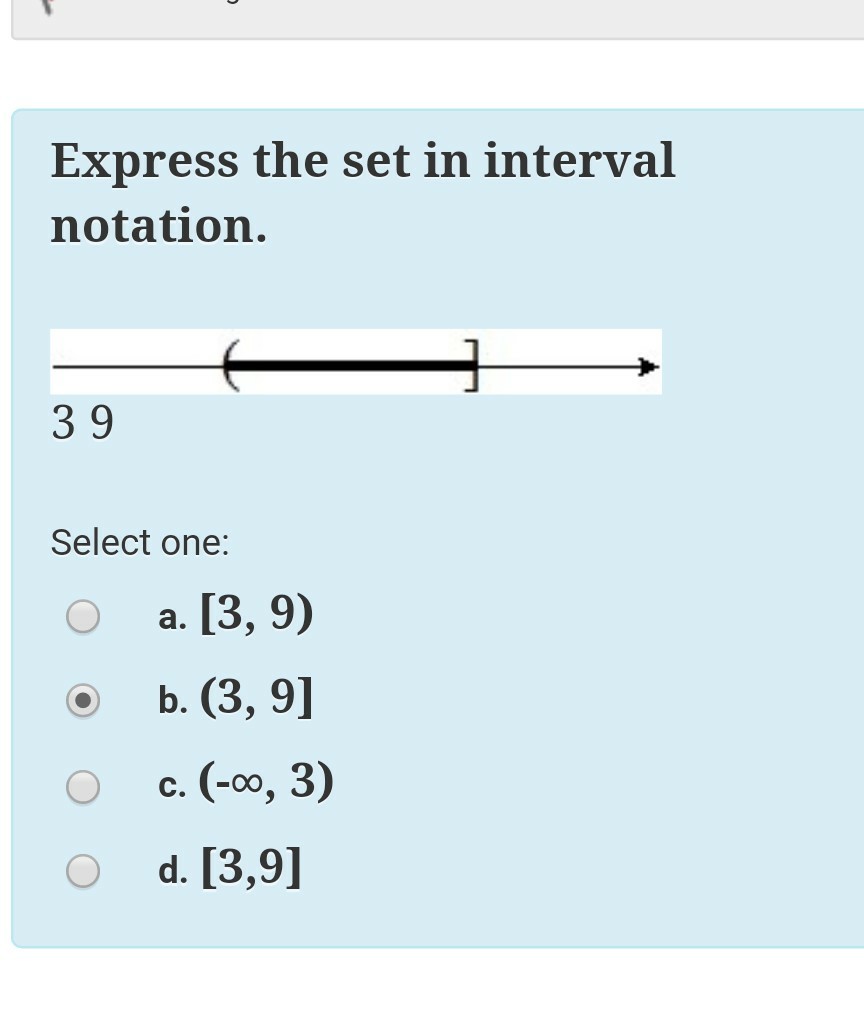
Task: Click the "3 9" label below the number line
Action: point(83,423)
